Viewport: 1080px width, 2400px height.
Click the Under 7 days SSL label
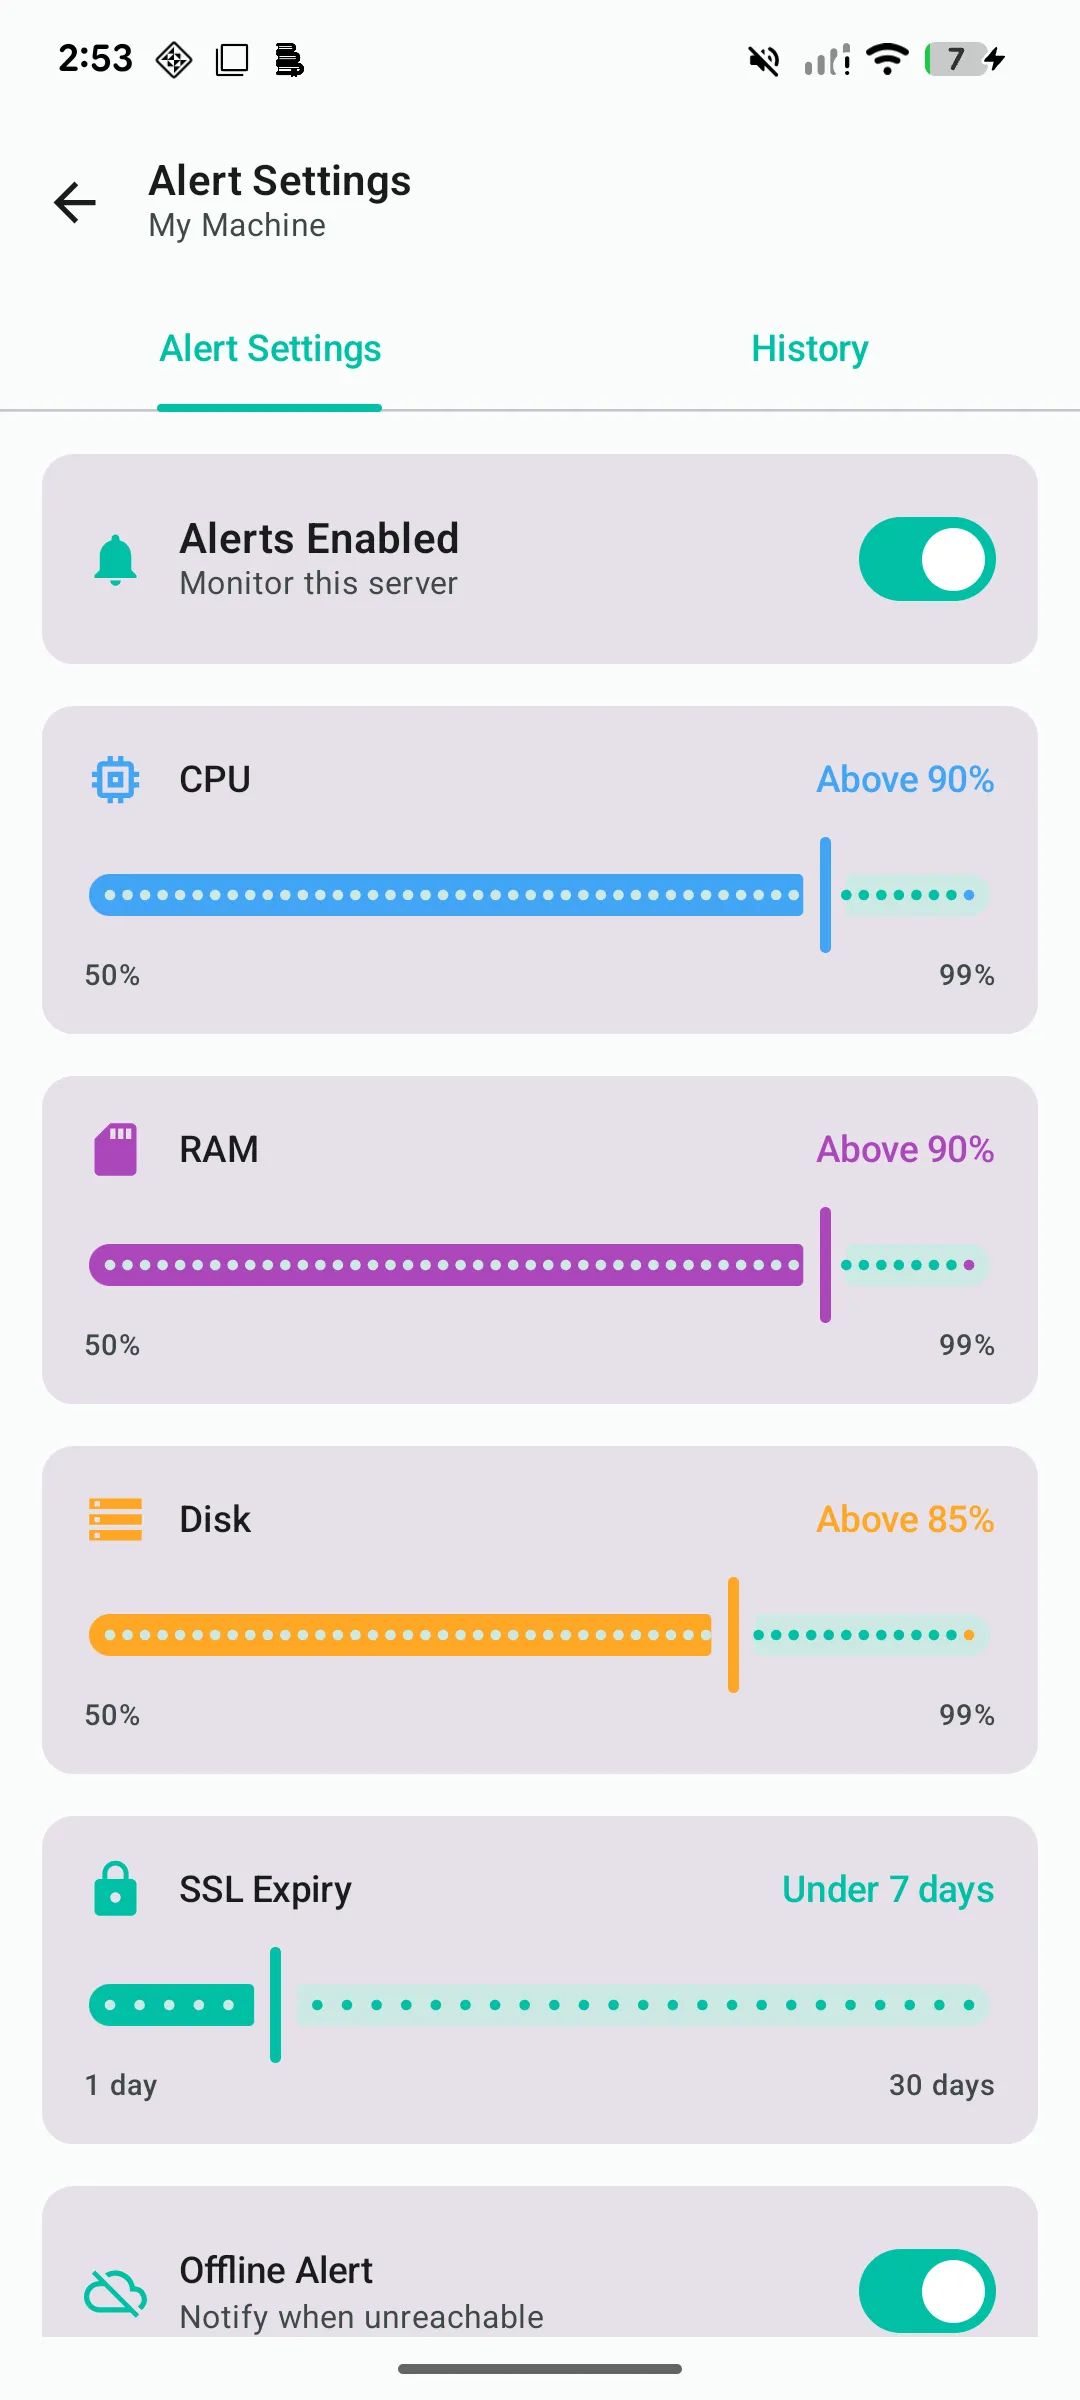(x=887, y=1888)
